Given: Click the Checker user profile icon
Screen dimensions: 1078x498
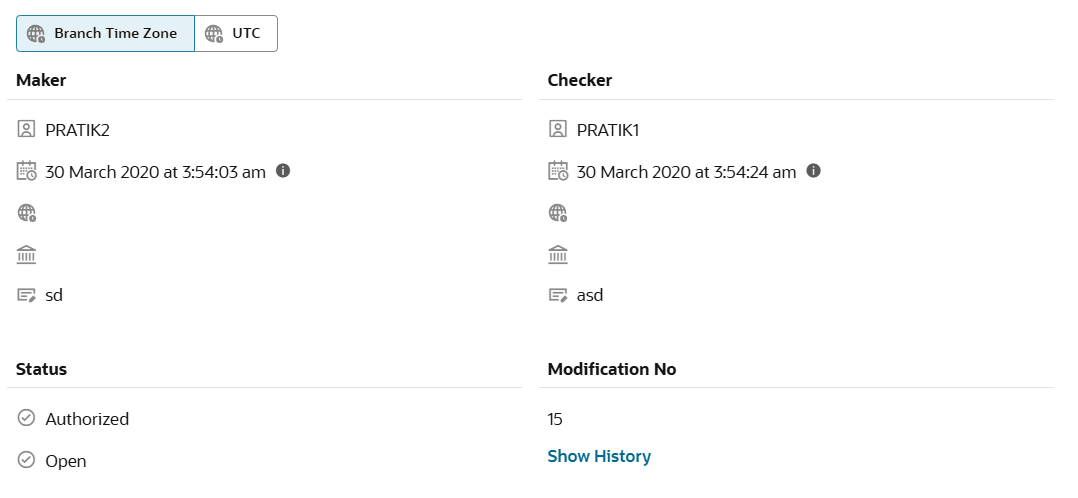Looking at the screenshot, I should [558, 130].
